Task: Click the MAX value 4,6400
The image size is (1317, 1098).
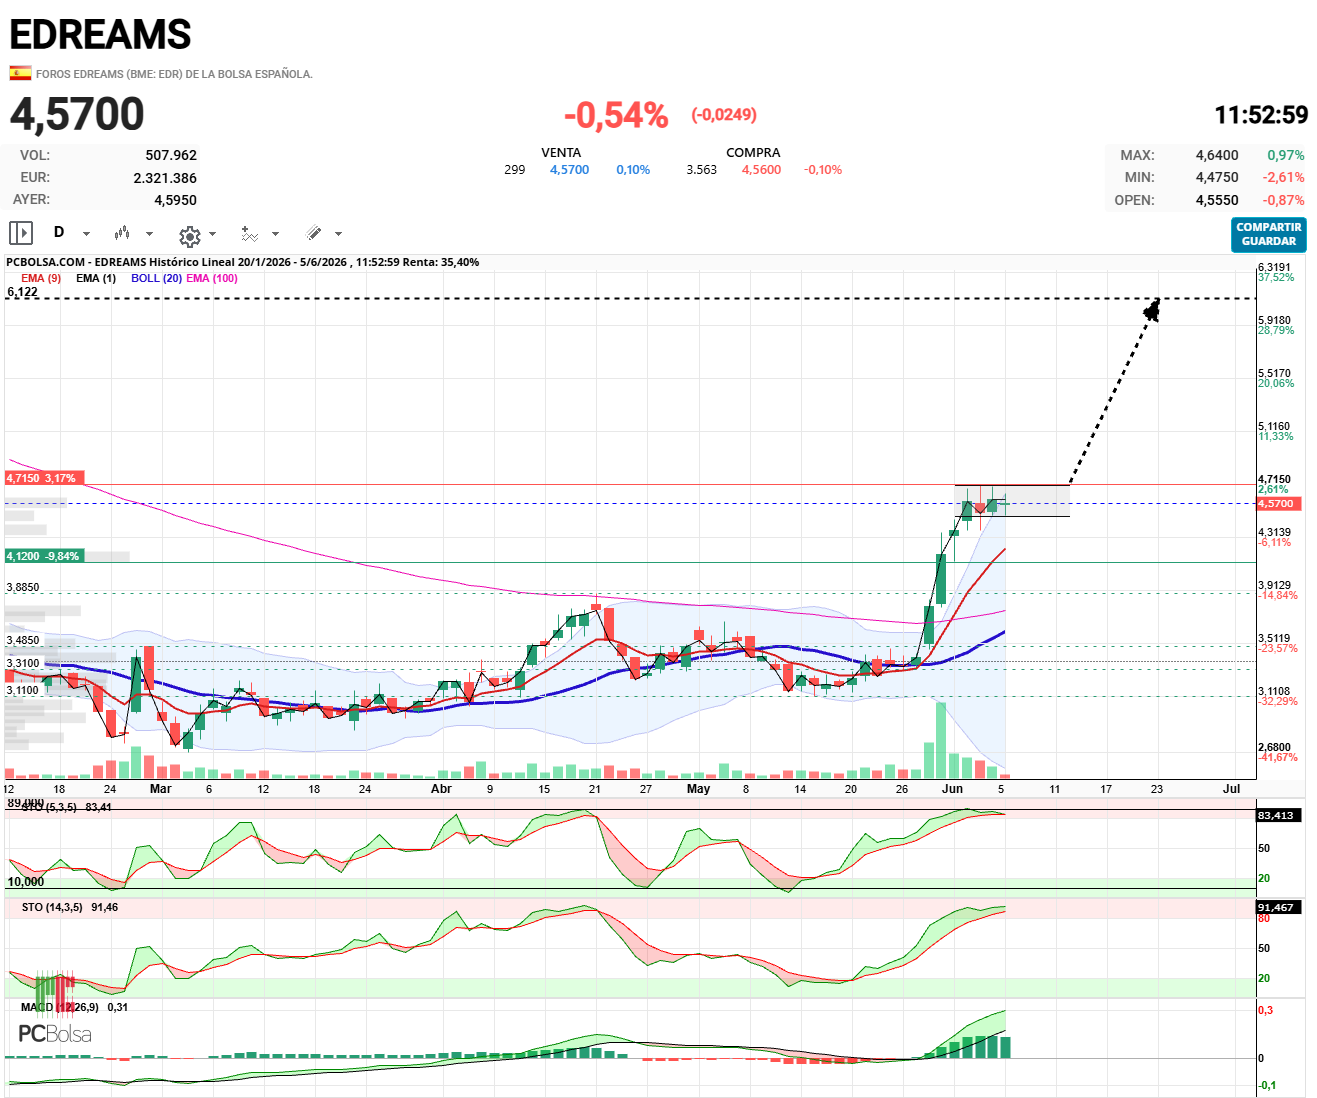Action: click(1217, 155)
